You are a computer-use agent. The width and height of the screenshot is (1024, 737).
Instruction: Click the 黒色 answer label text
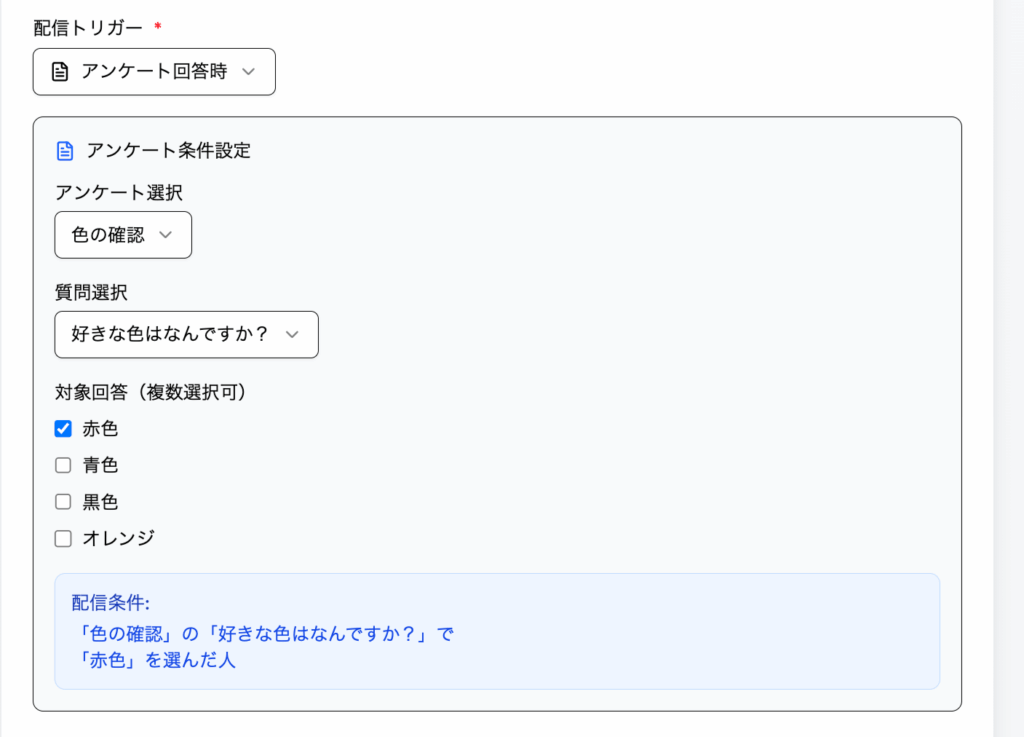[x=100, y=502]
